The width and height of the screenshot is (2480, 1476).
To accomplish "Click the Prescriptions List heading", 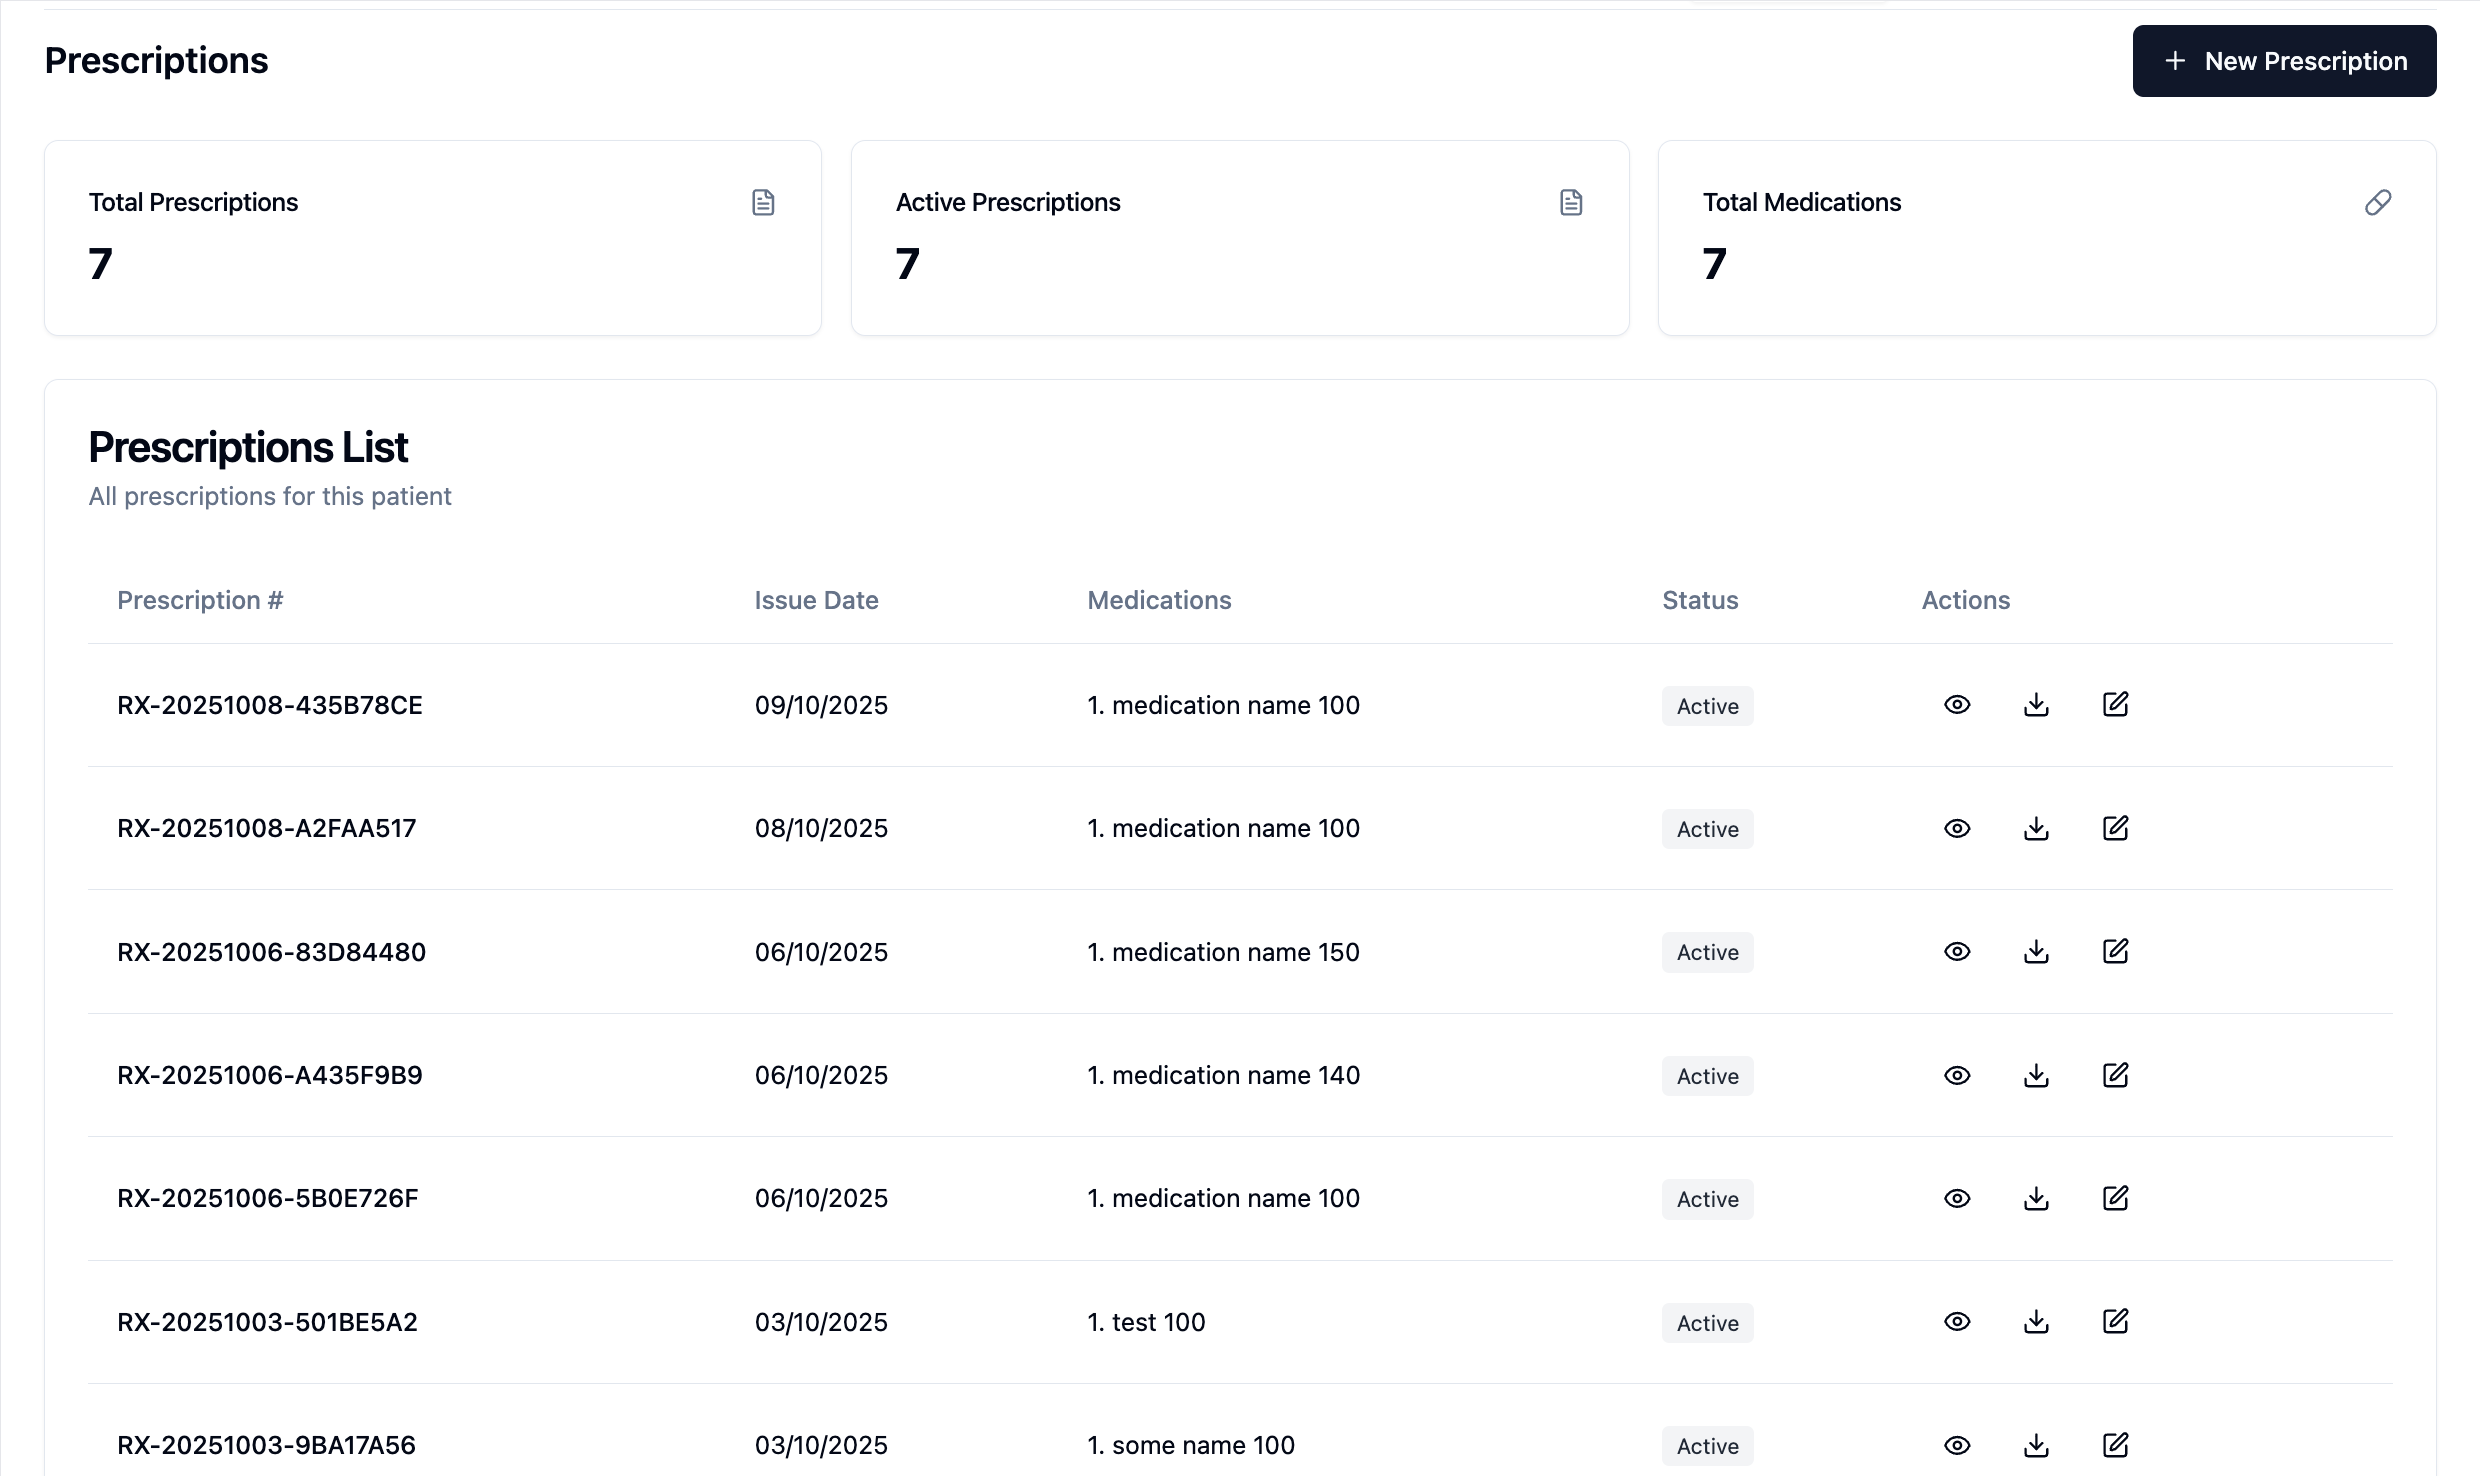I will (248, 447).
